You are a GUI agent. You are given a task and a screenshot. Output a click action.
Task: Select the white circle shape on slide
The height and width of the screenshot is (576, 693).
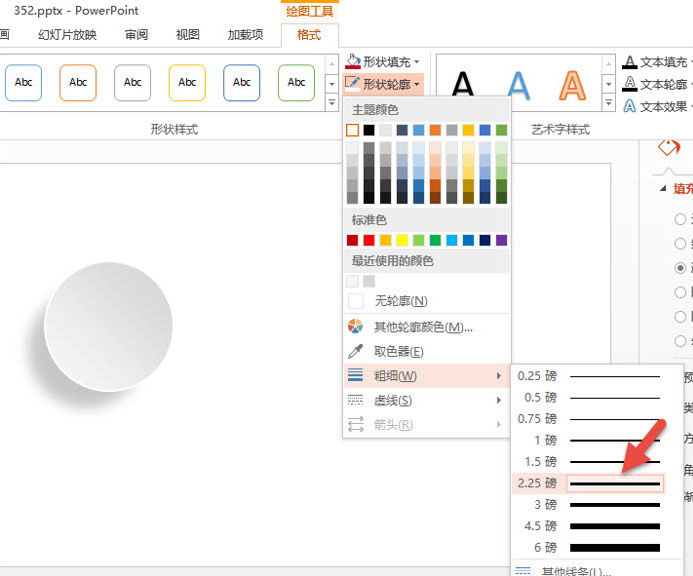click(108, 327)
